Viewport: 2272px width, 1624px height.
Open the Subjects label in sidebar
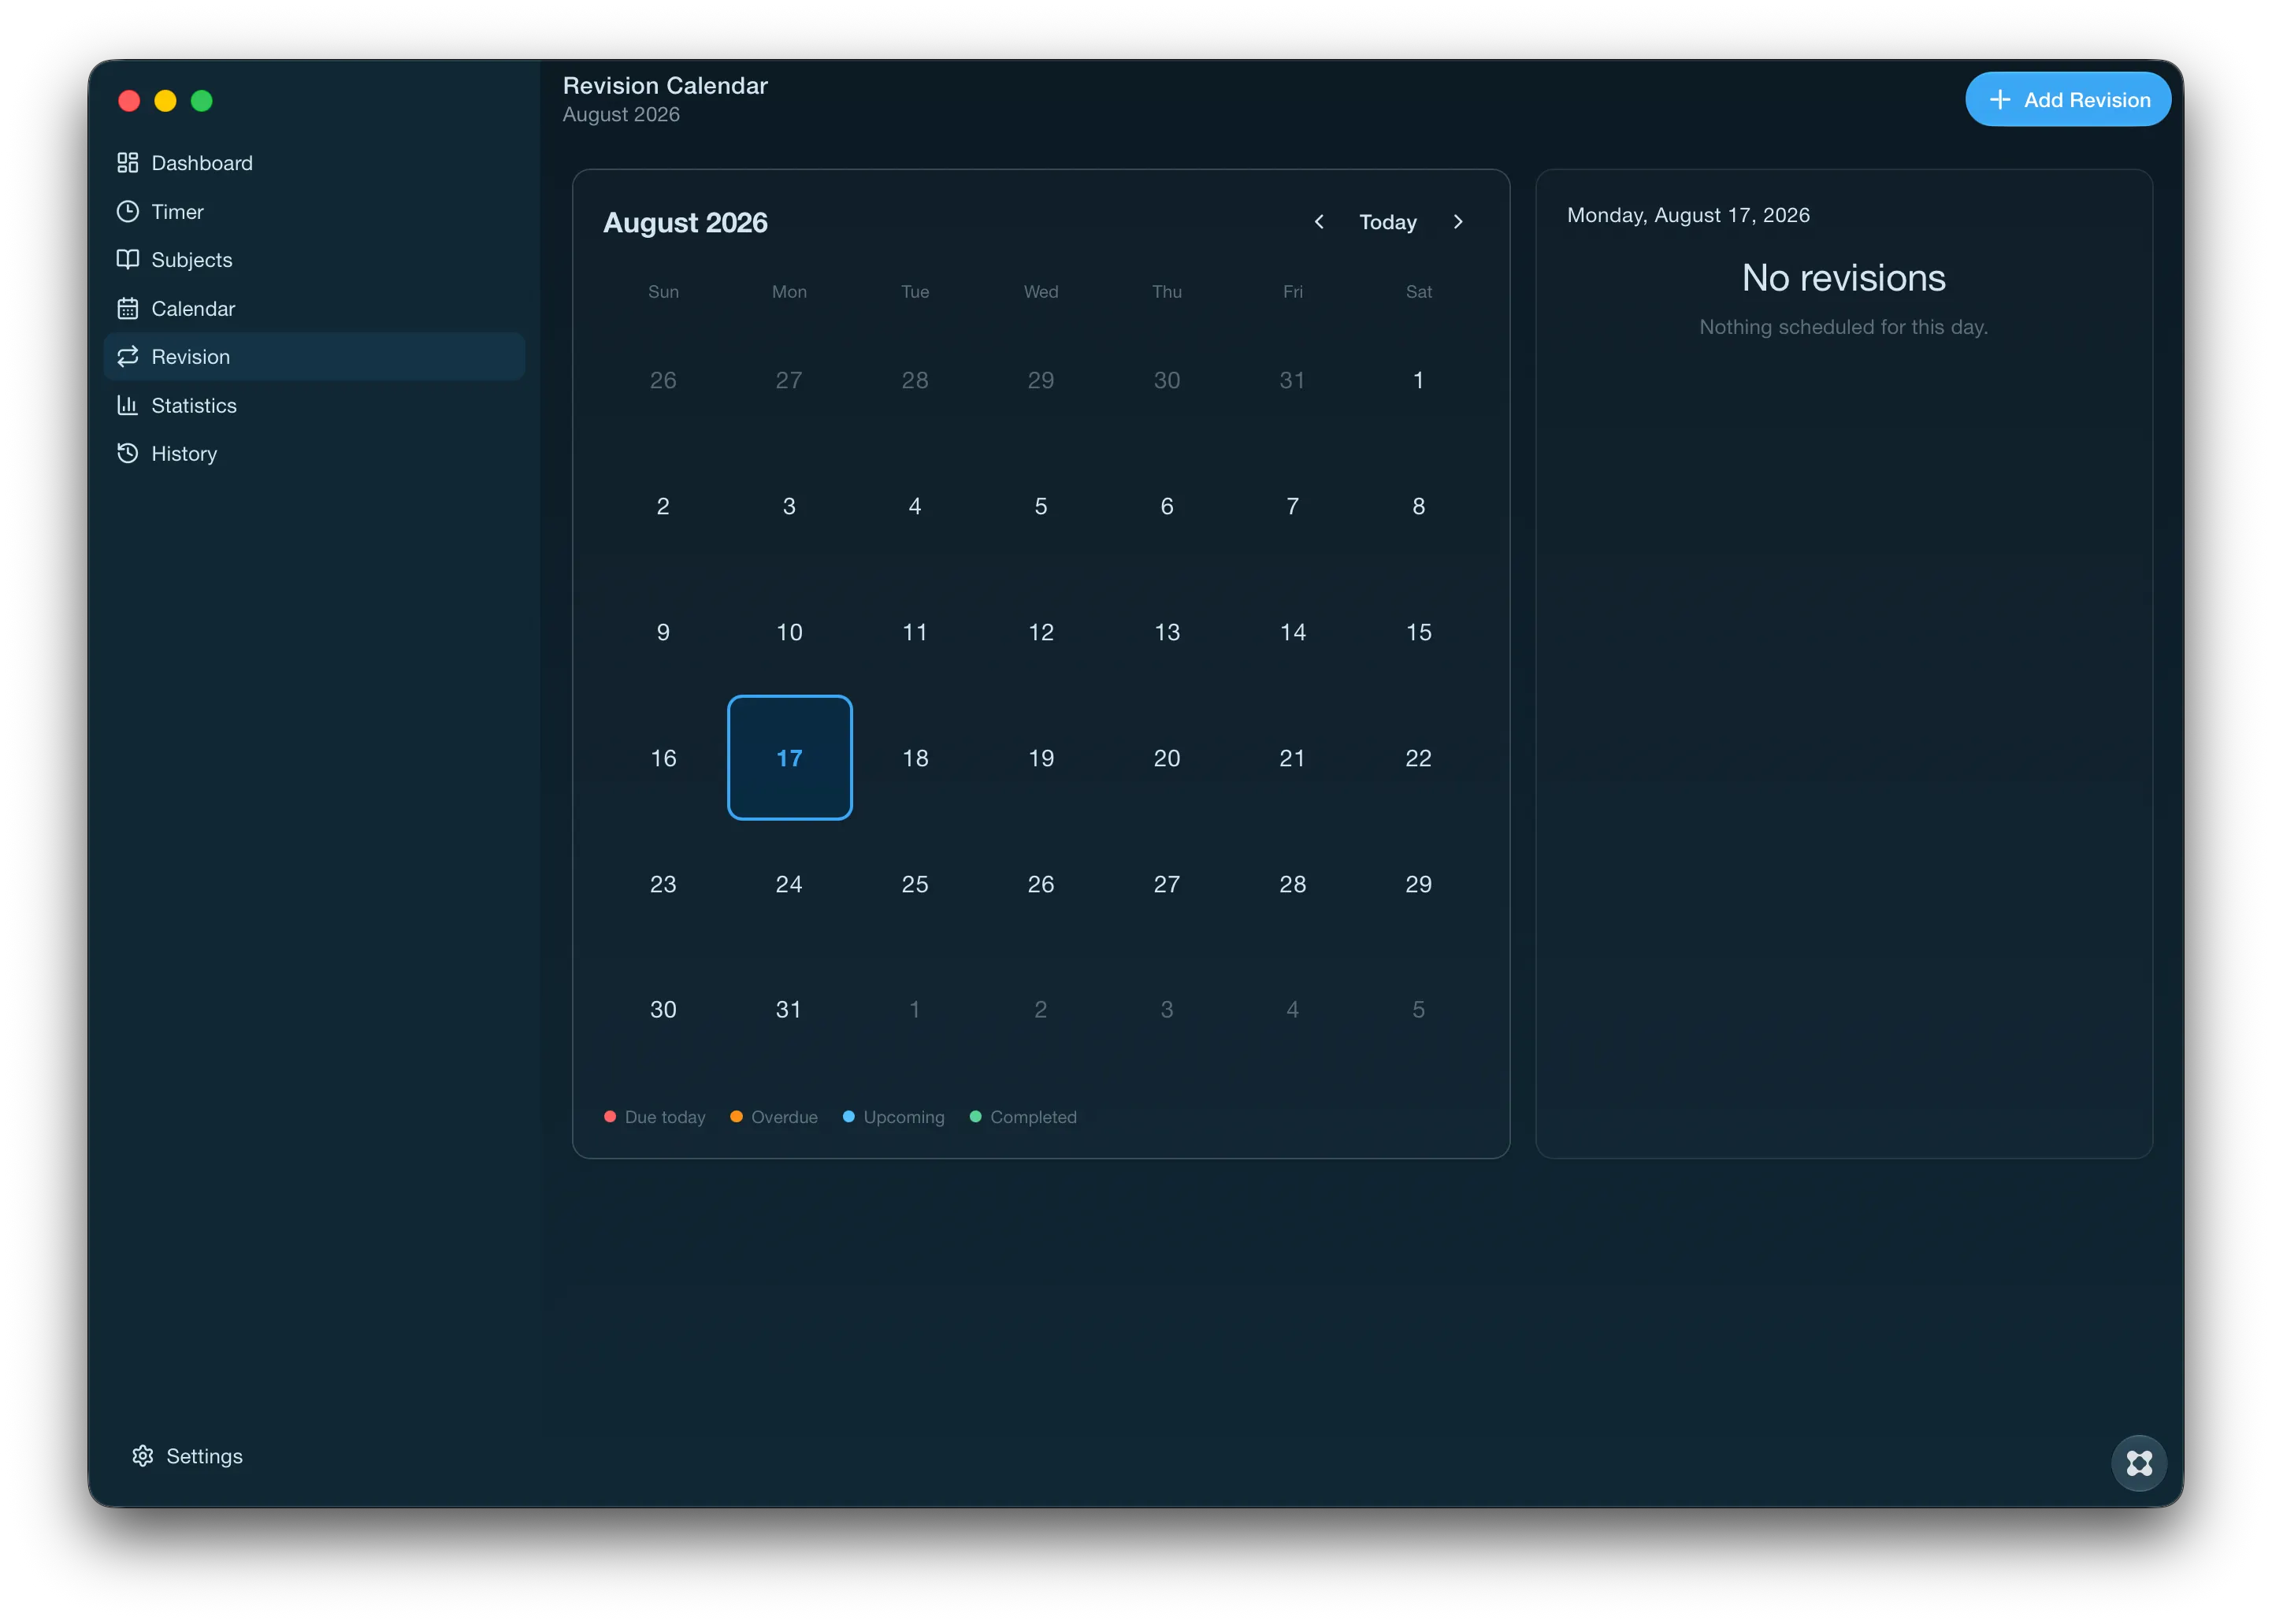pos(192,260)
